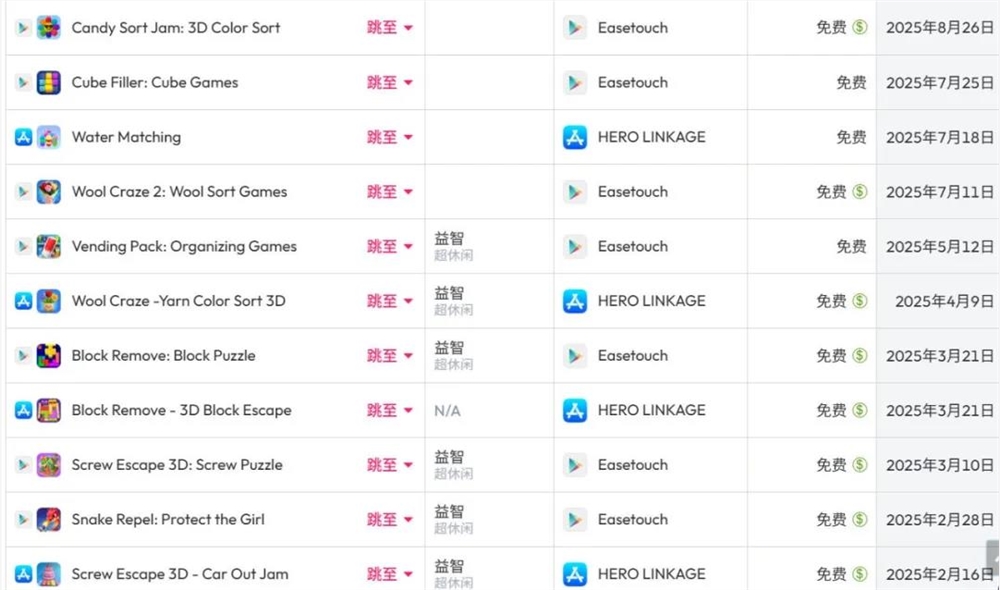Click the Candy Sort Jam app icon

point(48,28)
